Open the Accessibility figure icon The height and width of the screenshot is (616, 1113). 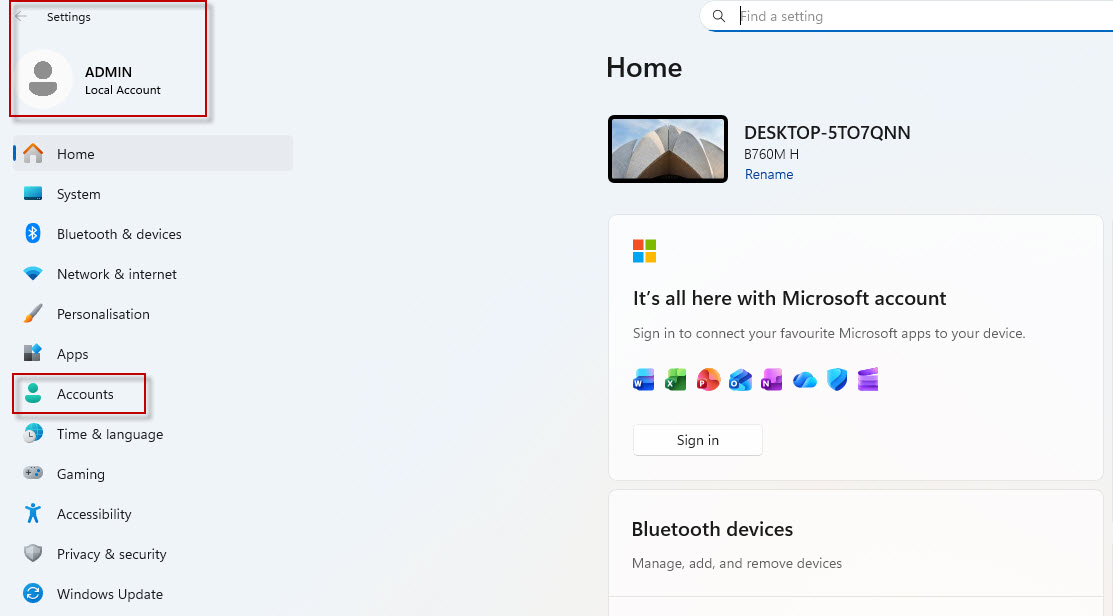click(33, 513)
